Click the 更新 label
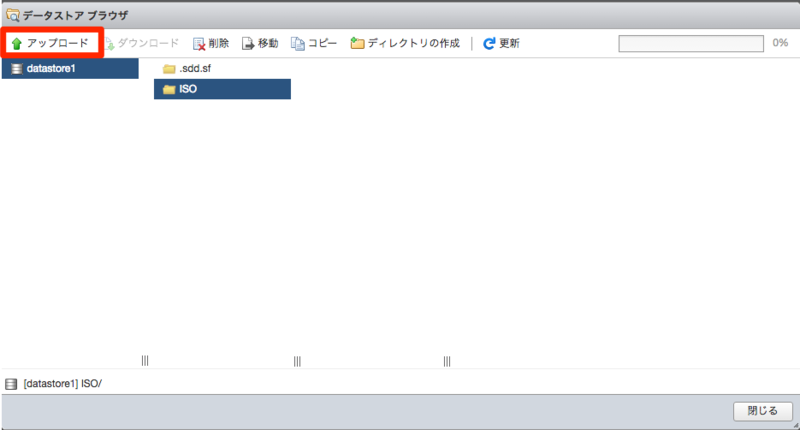The image size is (800, 430). pos(509,43)
